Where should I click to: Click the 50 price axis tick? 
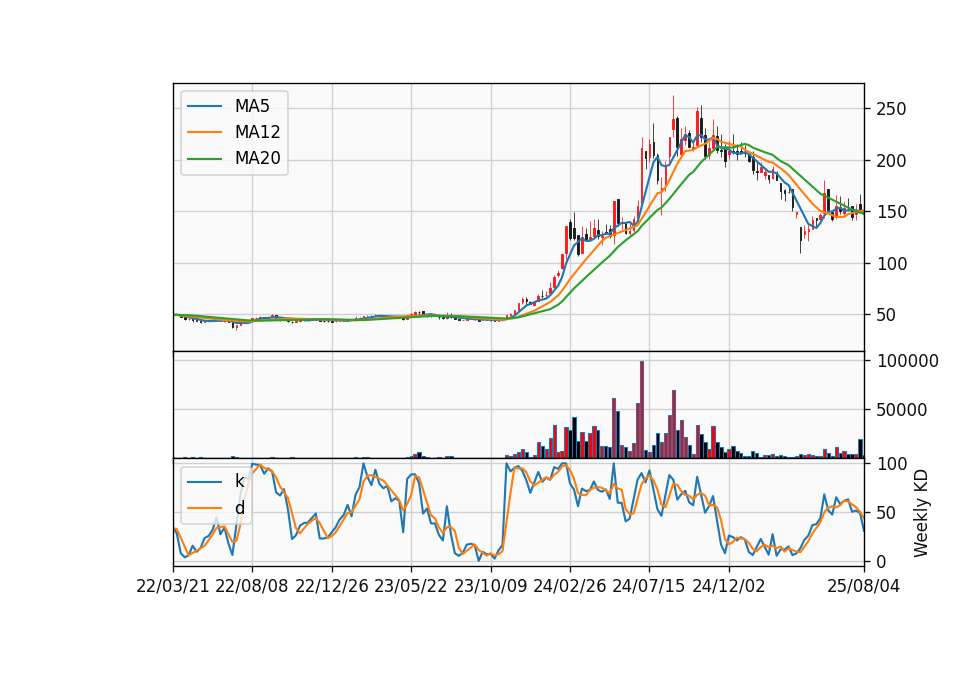tap(886, 315)
